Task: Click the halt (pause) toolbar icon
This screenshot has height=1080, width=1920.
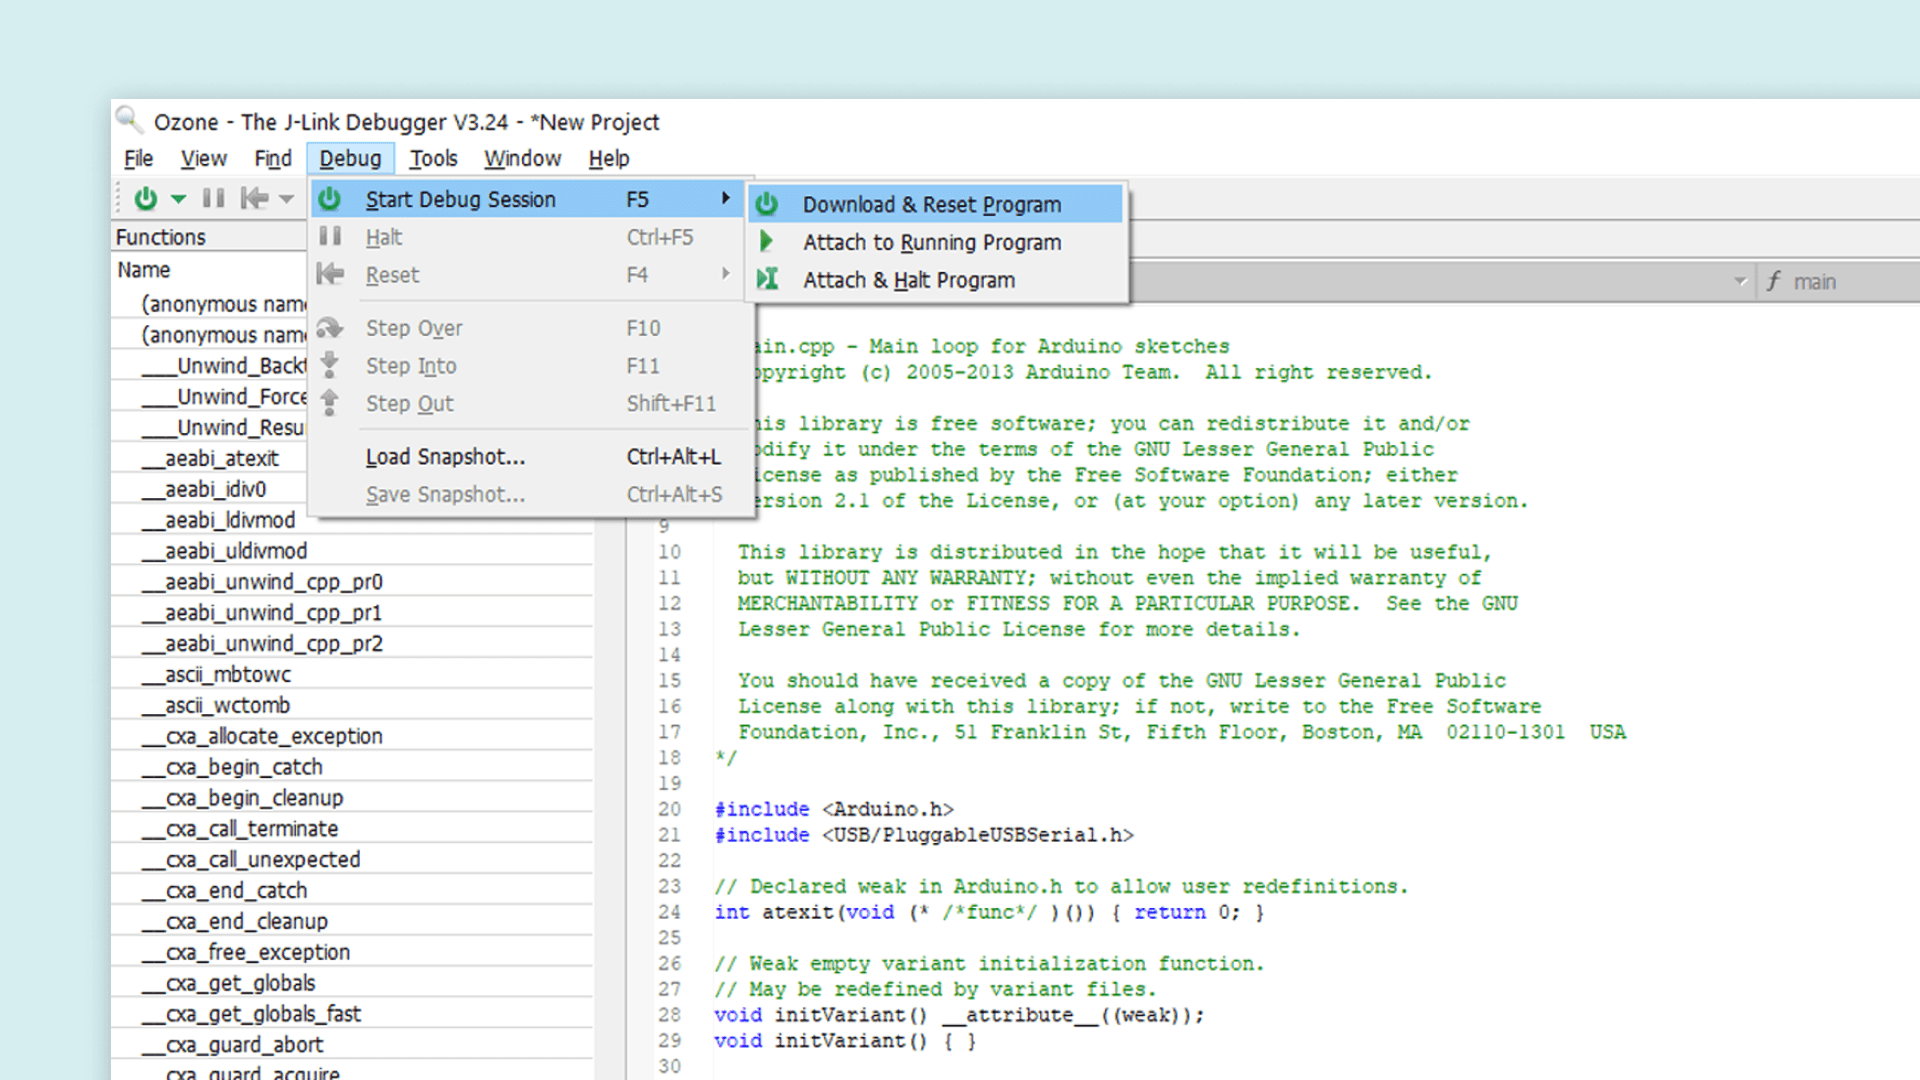Action: click(x=213, y=199)
